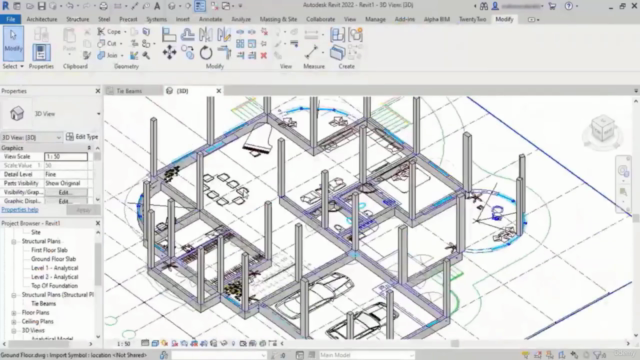Click the Cut geometry tool
This screenshot has height=360, width=640.
click(107, 43)
